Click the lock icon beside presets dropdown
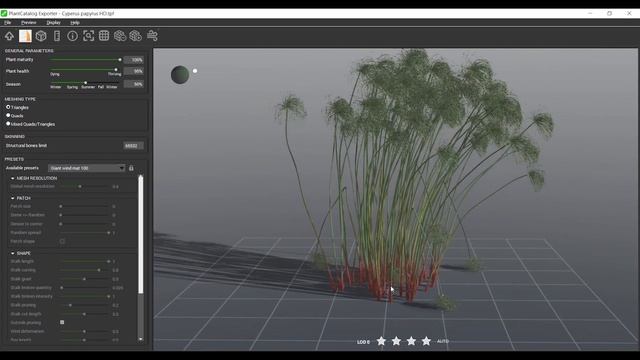Viewport: 640px width, 360px height. [131, 168]
